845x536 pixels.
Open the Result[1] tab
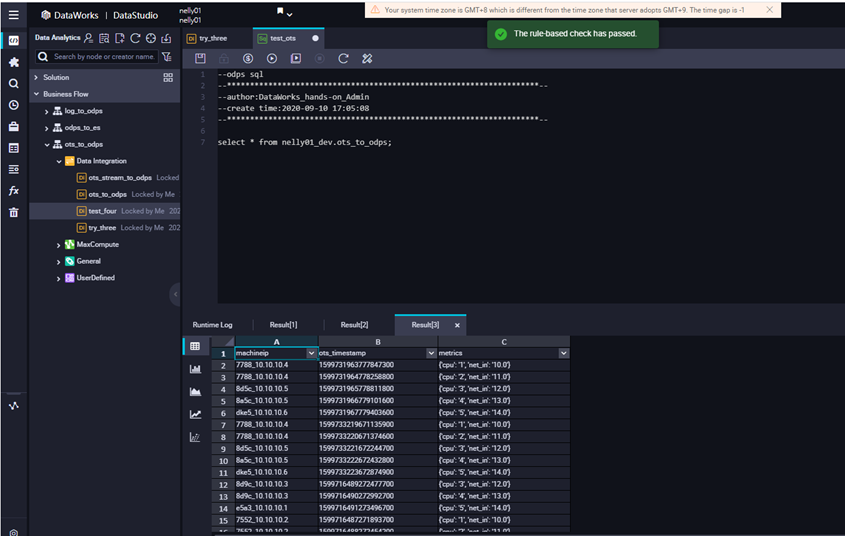283,325
